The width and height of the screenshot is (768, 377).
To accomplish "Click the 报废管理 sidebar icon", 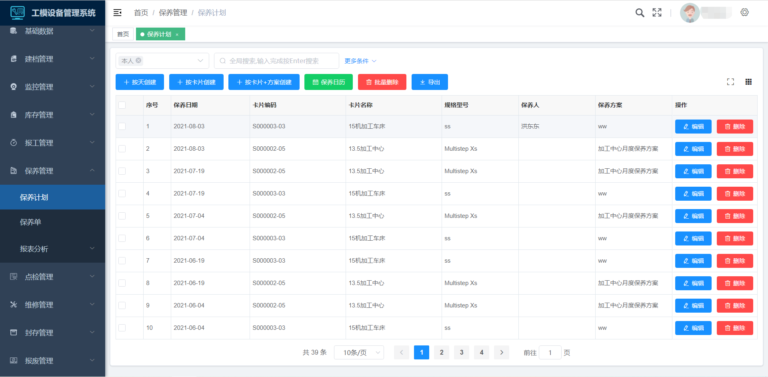I will tap(14, 361).
